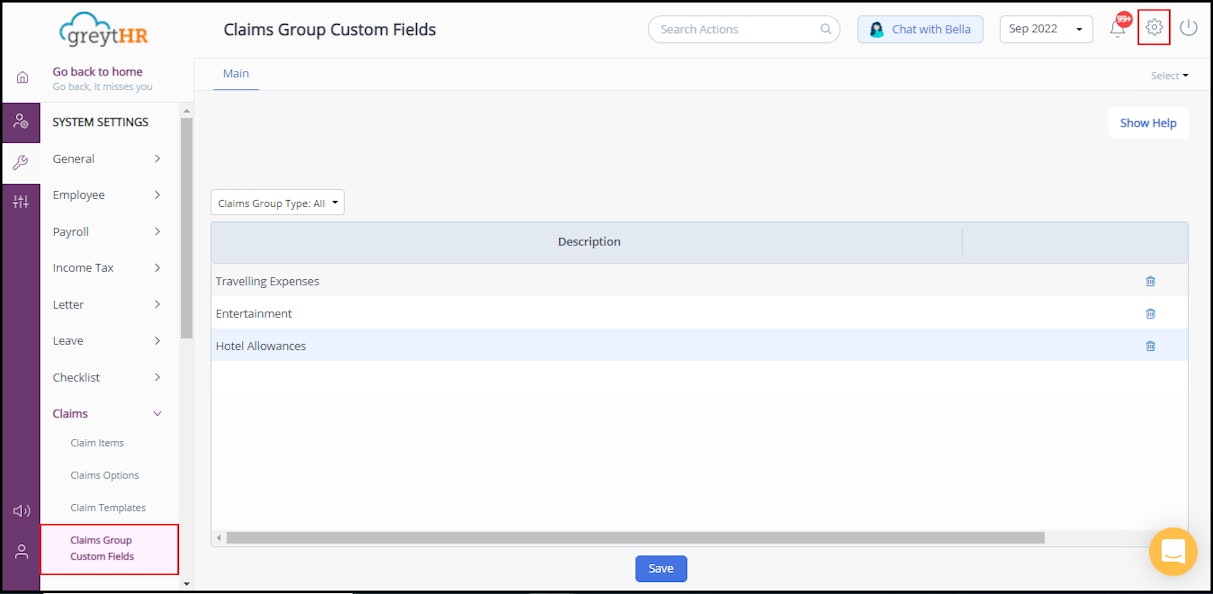
Task: Switch to the Main tab
Action: pyautogui.click(x=236, y=74)
